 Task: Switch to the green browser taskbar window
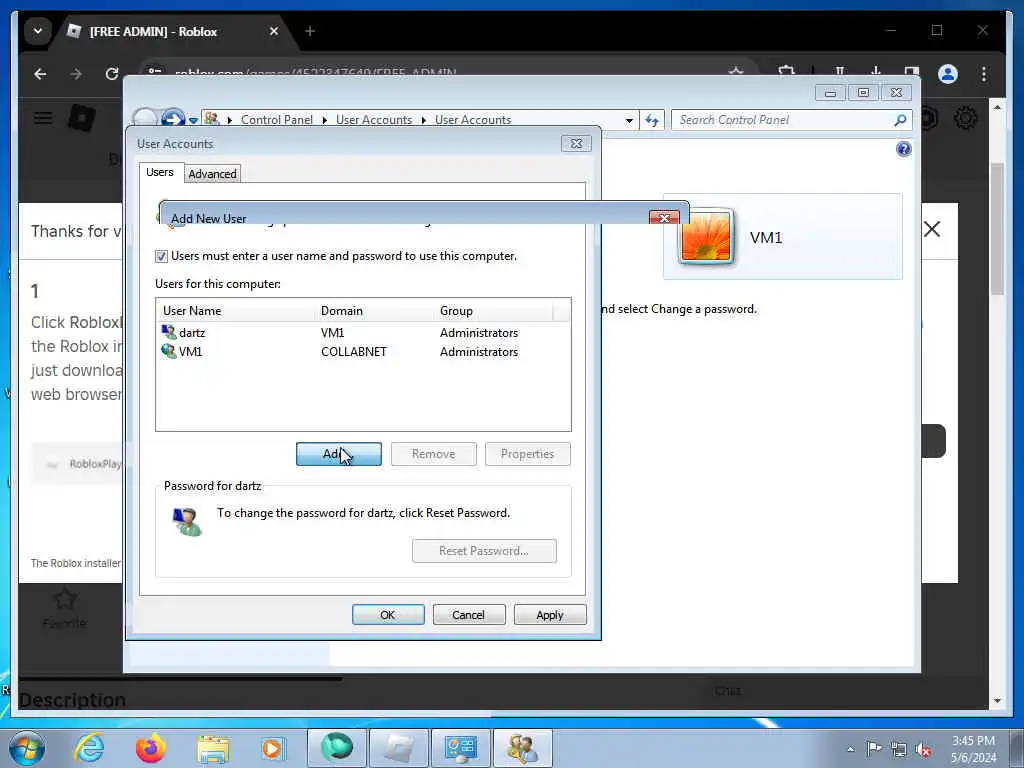pos(337,748)
